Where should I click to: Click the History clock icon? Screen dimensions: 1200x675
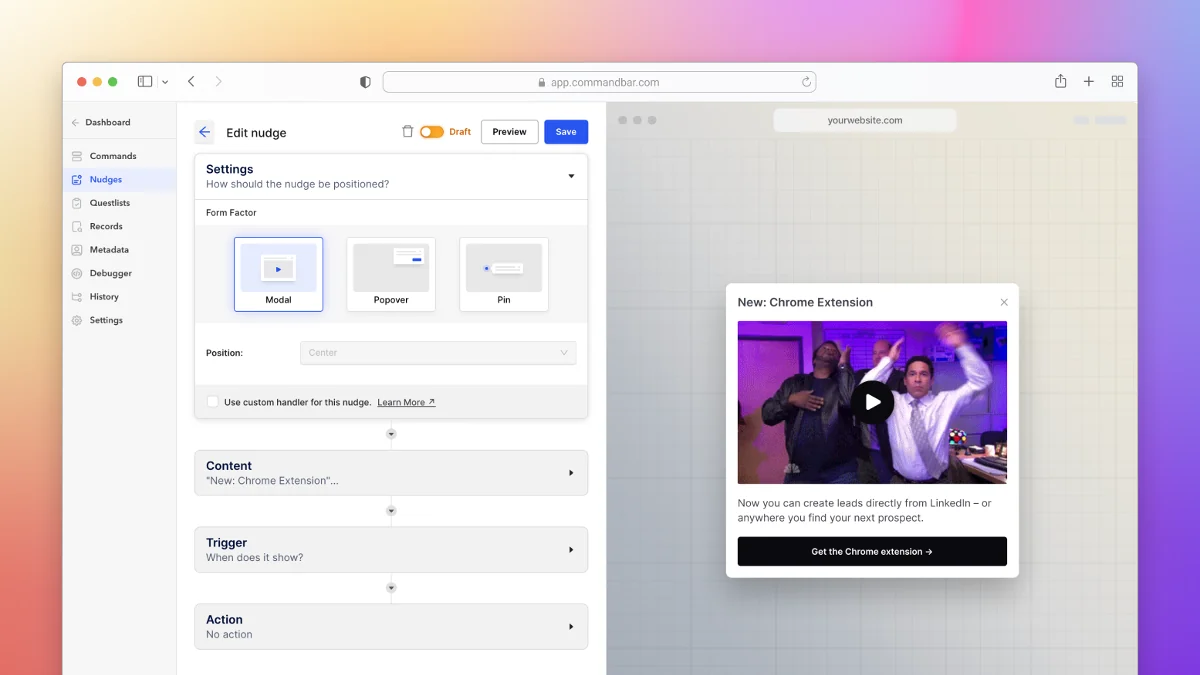point(77,297)
